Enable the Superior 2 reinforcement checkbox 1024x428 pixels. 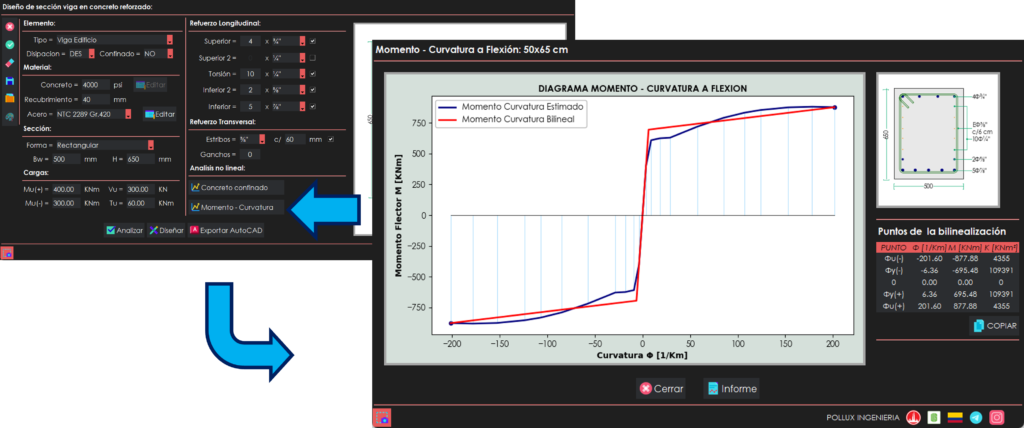click(x=313, y=58)
